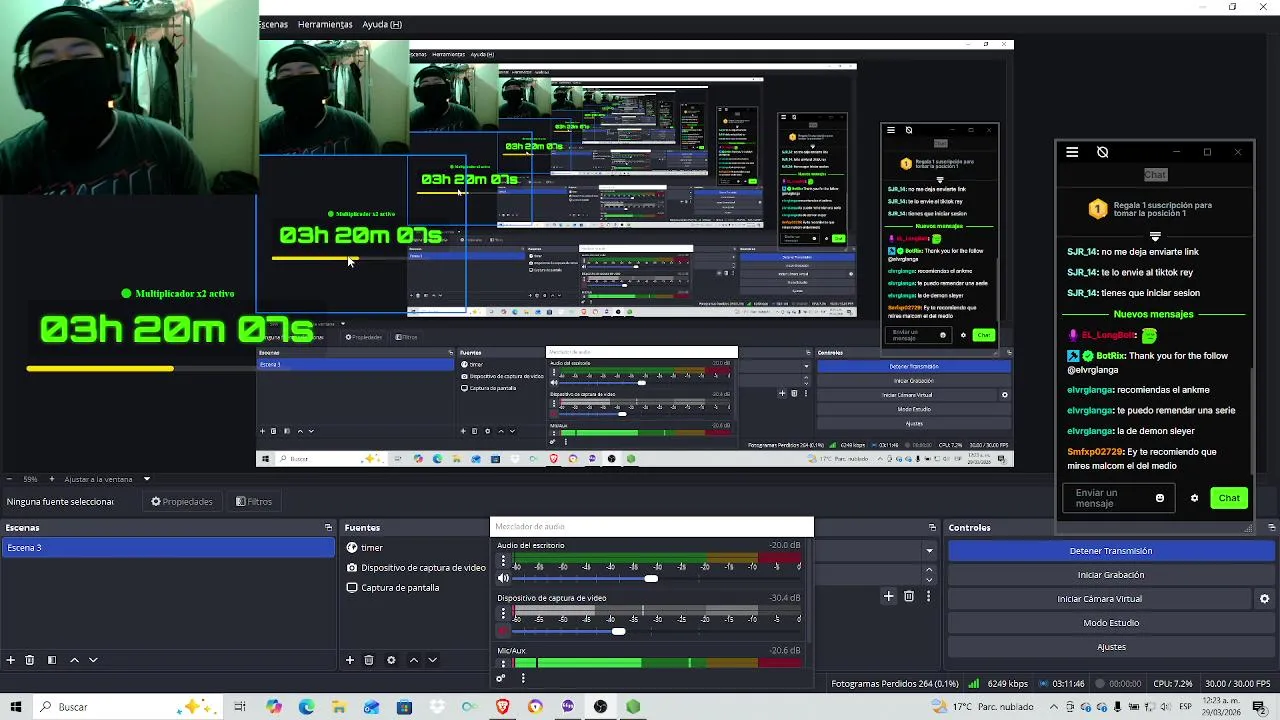Click Iniciar Grabación button

[1111, 575]
